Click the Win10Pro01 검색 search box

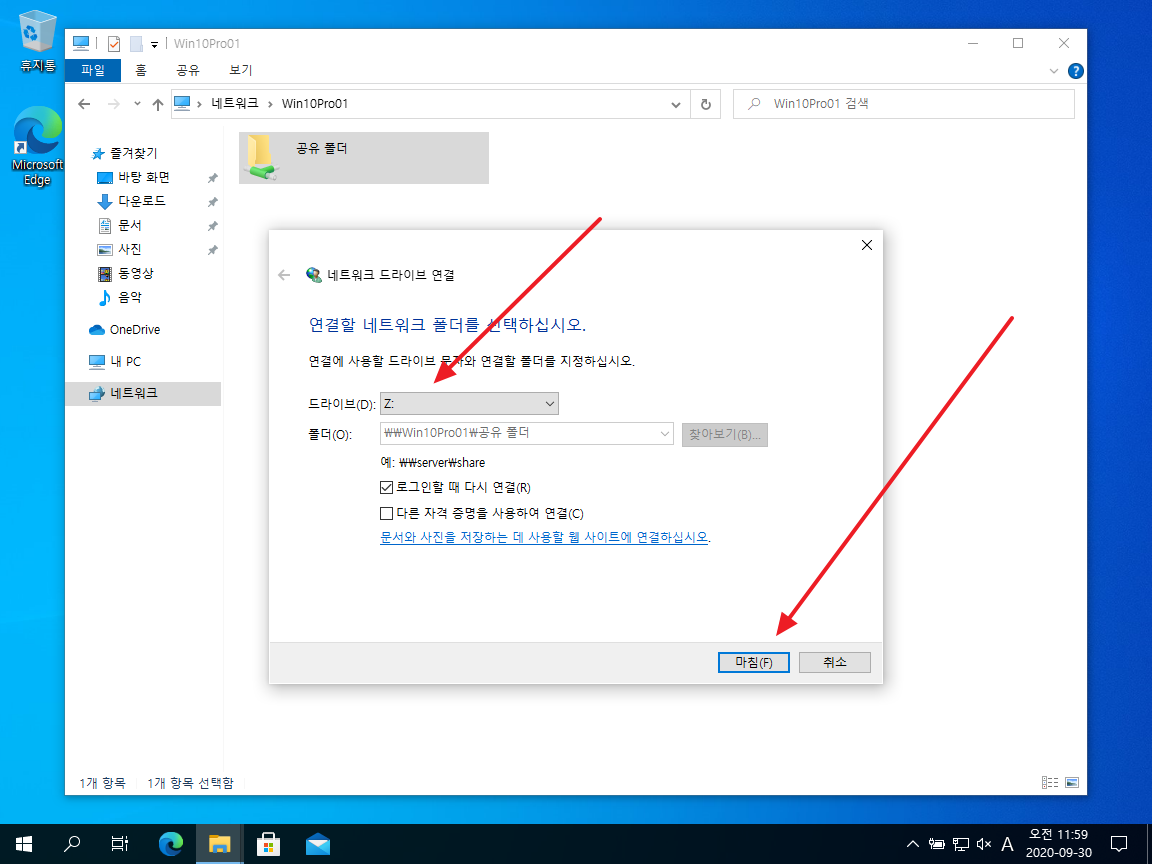pyautogui.click(x=904, y=104)
